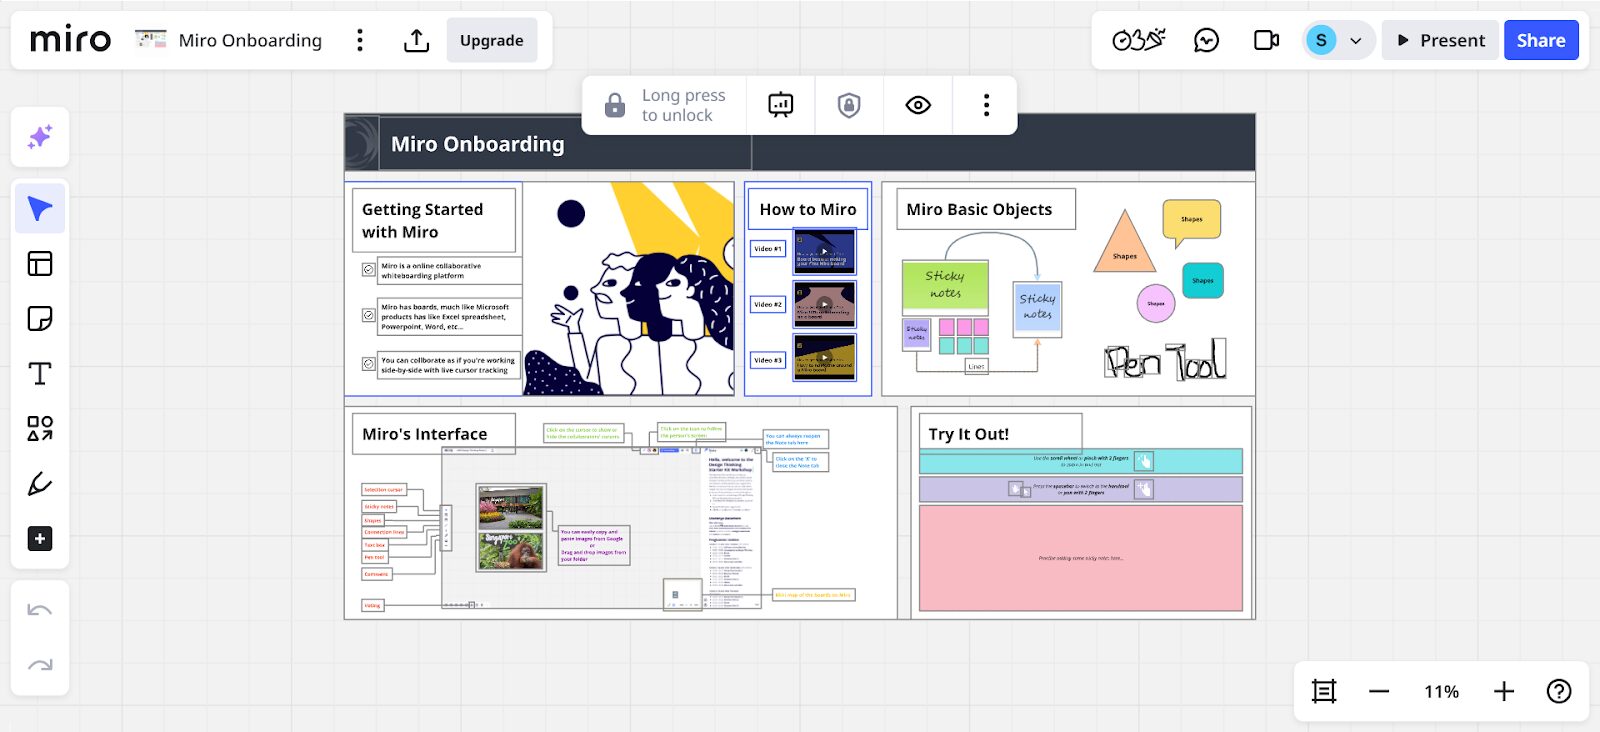Zoom out with minus button
This screenshot has width=1600, height=732.
pos(1379,691)
